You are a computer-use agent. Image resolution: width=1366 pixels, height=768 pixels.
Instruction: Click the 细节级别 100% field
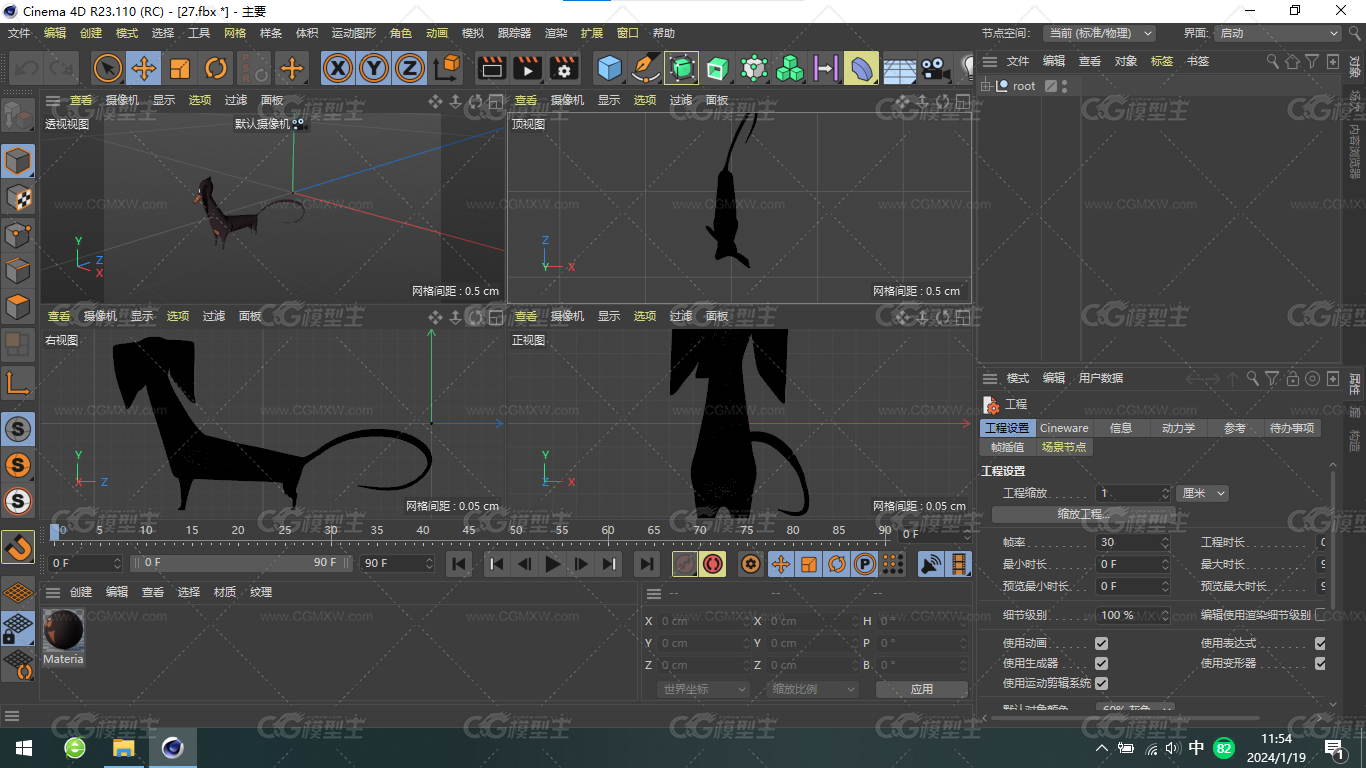point(1133,615)
